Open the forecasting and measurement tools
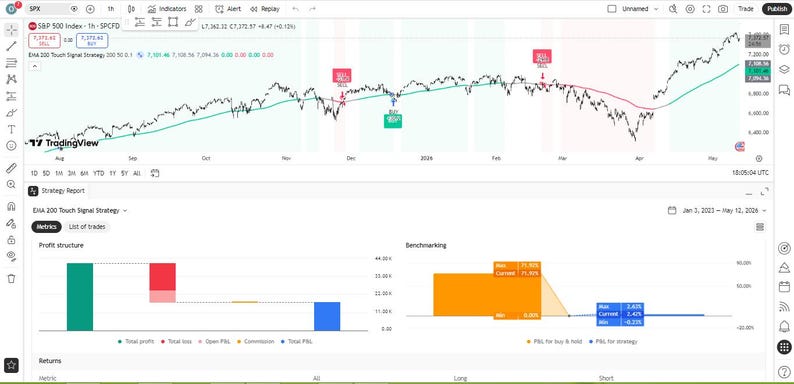 [x=11, y=96]
